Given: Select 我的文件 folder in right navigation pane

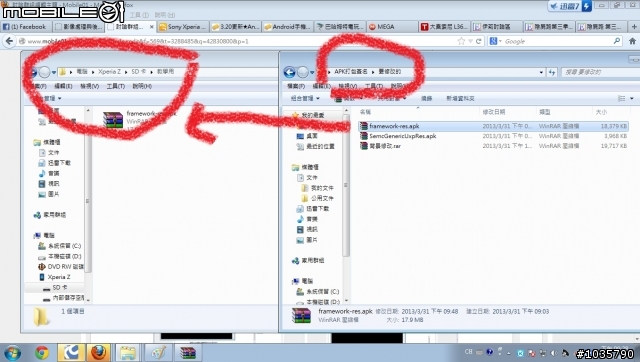Looking at the screenshot, I should [322, 188].
